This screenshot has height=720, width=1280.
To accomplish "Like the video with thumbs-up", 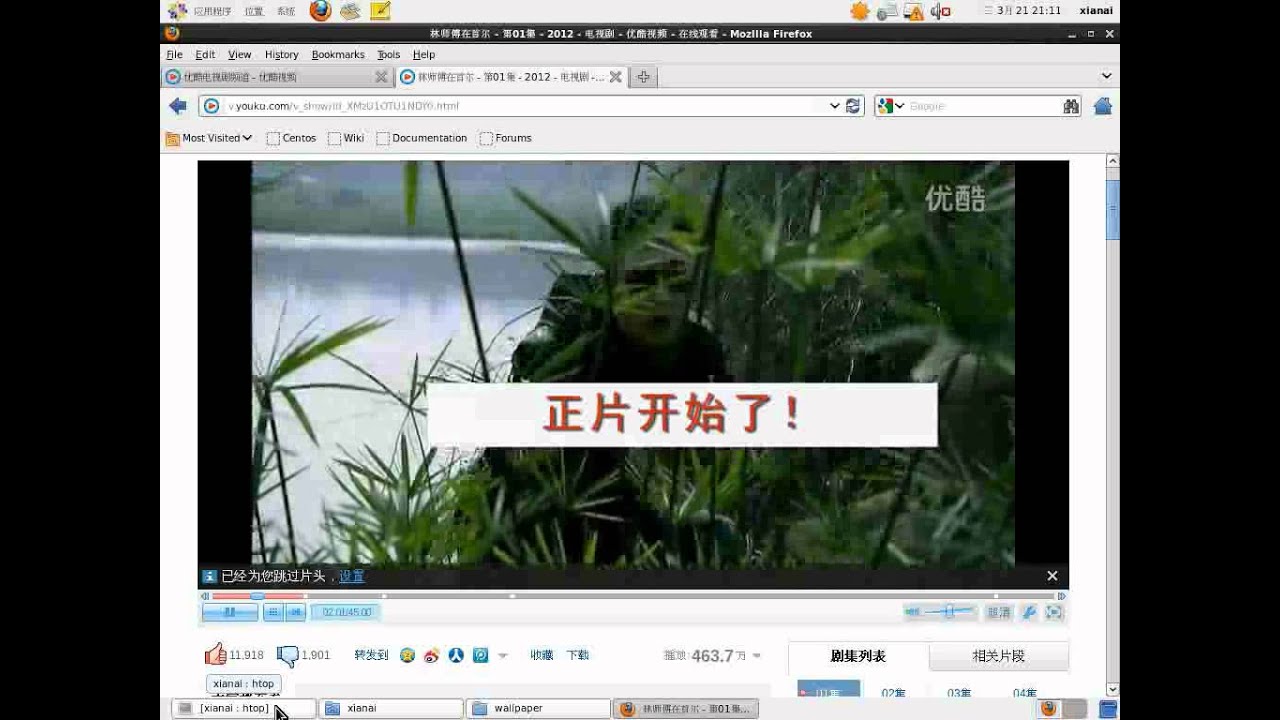I will click(x=215, y=655).
